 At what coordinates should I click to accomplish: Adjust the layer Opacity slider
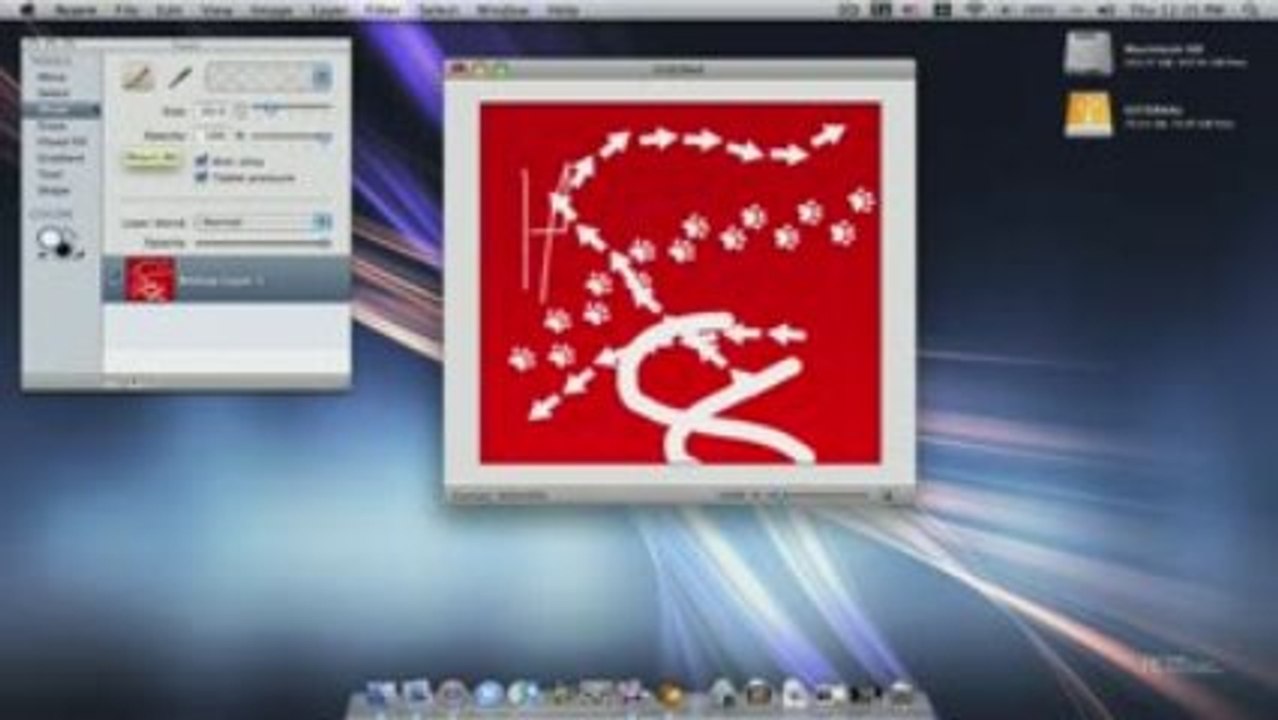coord(264,243)
